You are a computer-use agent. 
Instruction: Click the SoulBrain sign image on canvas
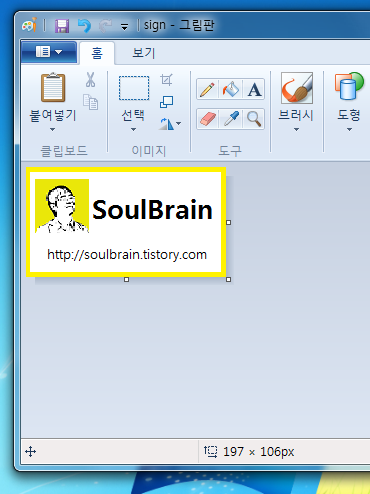pos(126,222)
